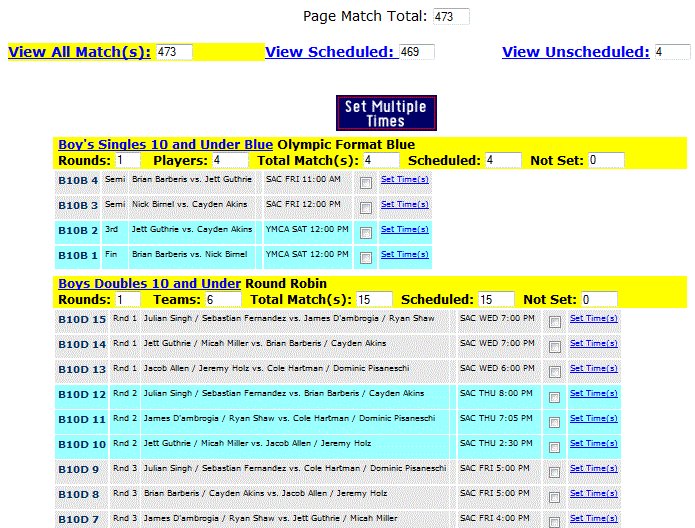This screenshot has width=695, height=528.
Task: Click Set Time(s) for match B10D 12
Action: [593, 393]
